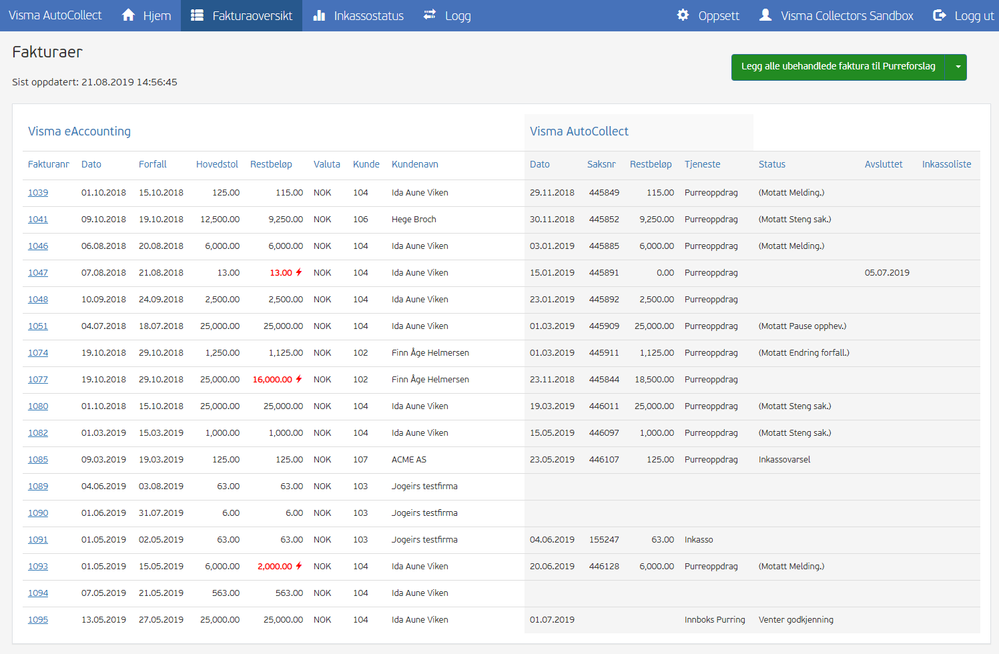999x654 pixels.
Task: Open invoice 1085 for ACME AS
Action: [38, 460]
